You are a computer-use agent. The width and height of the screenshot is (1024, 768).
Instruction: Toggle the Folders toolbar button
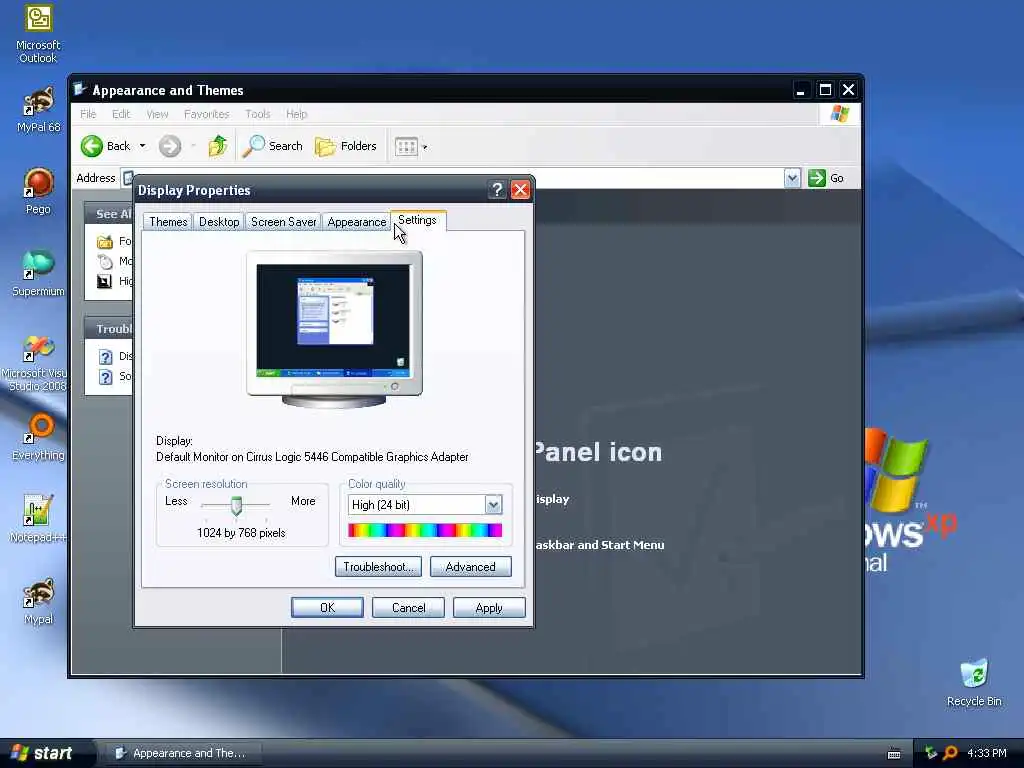(346, 146)
